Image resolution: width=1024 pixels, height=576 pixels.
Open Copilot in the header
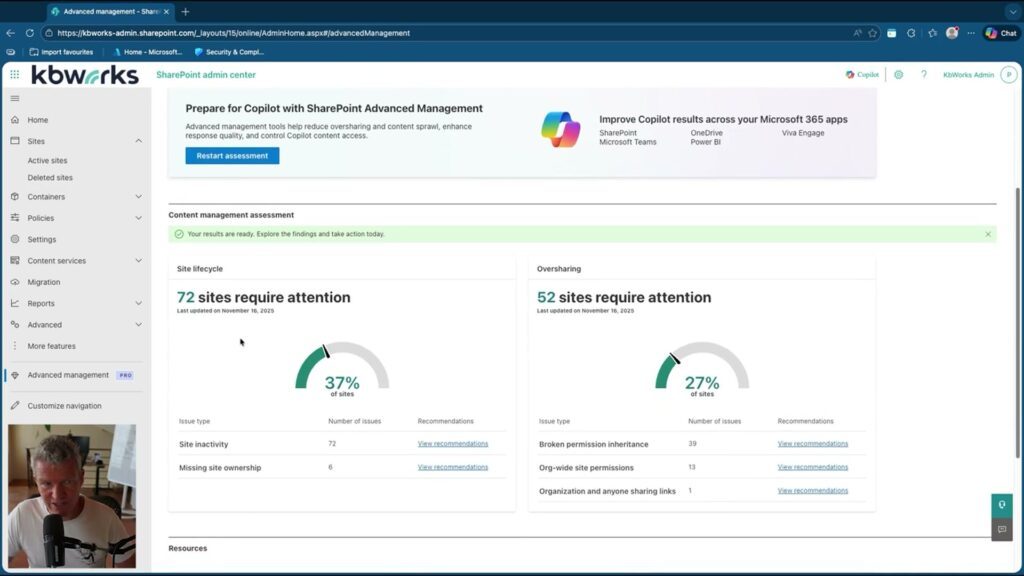click(x=862, y=75)
